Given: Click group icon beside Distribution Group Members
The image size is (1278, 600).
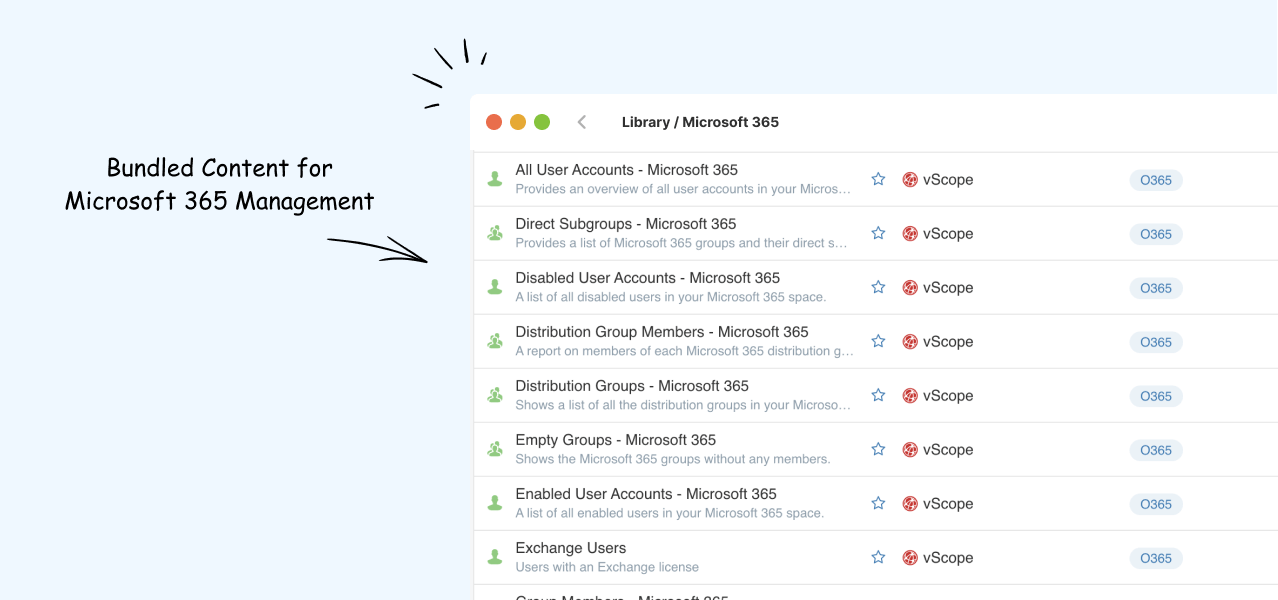Looking at the screenshot, I should (x=494, y=341).
